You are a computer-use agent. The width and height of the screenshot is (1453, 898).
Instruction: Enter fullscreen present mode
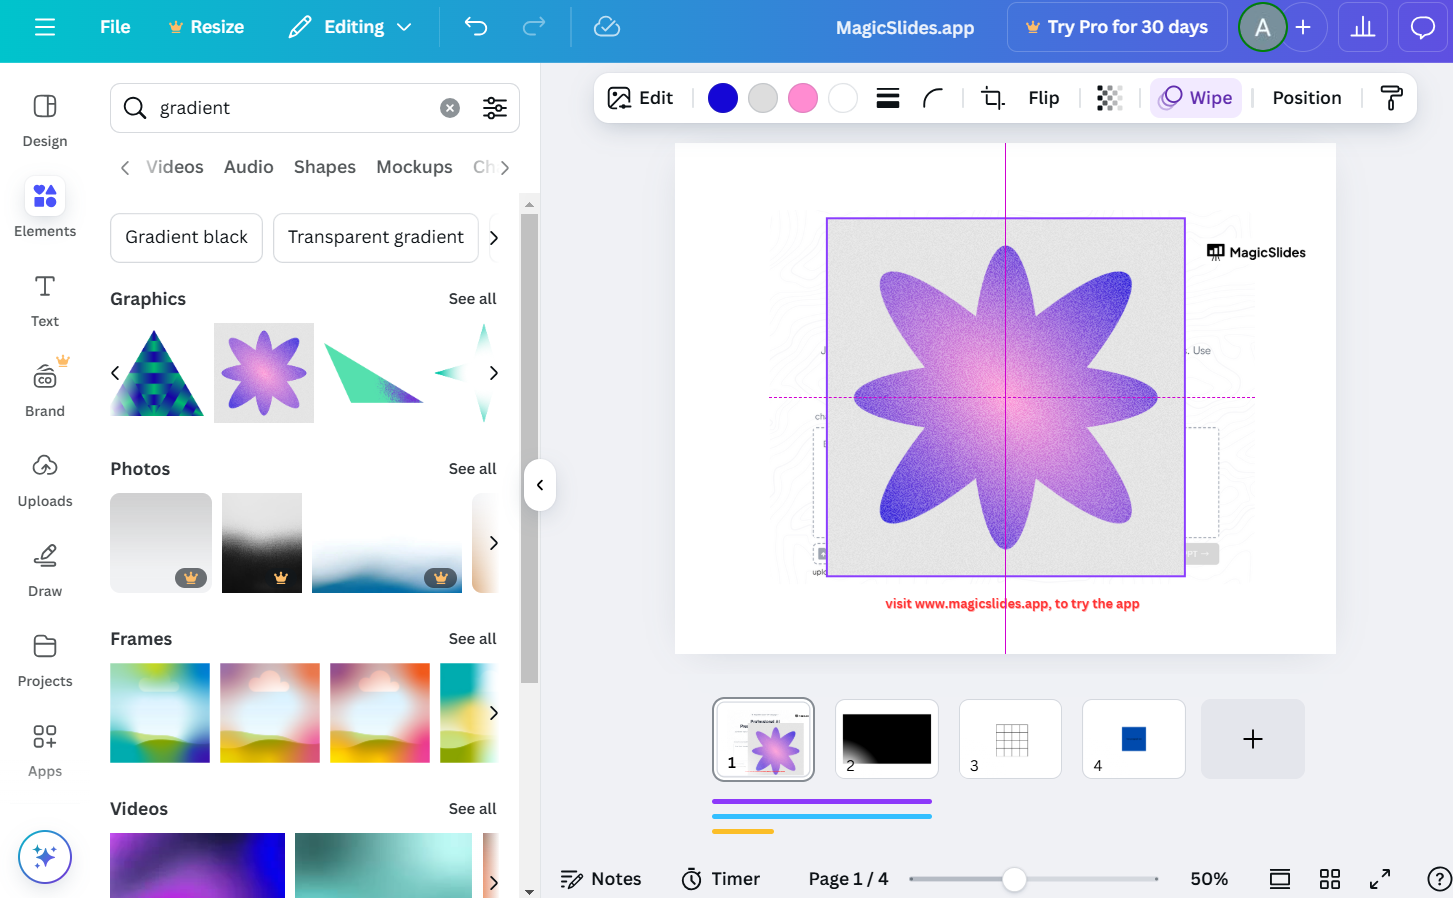(1380, 879)
